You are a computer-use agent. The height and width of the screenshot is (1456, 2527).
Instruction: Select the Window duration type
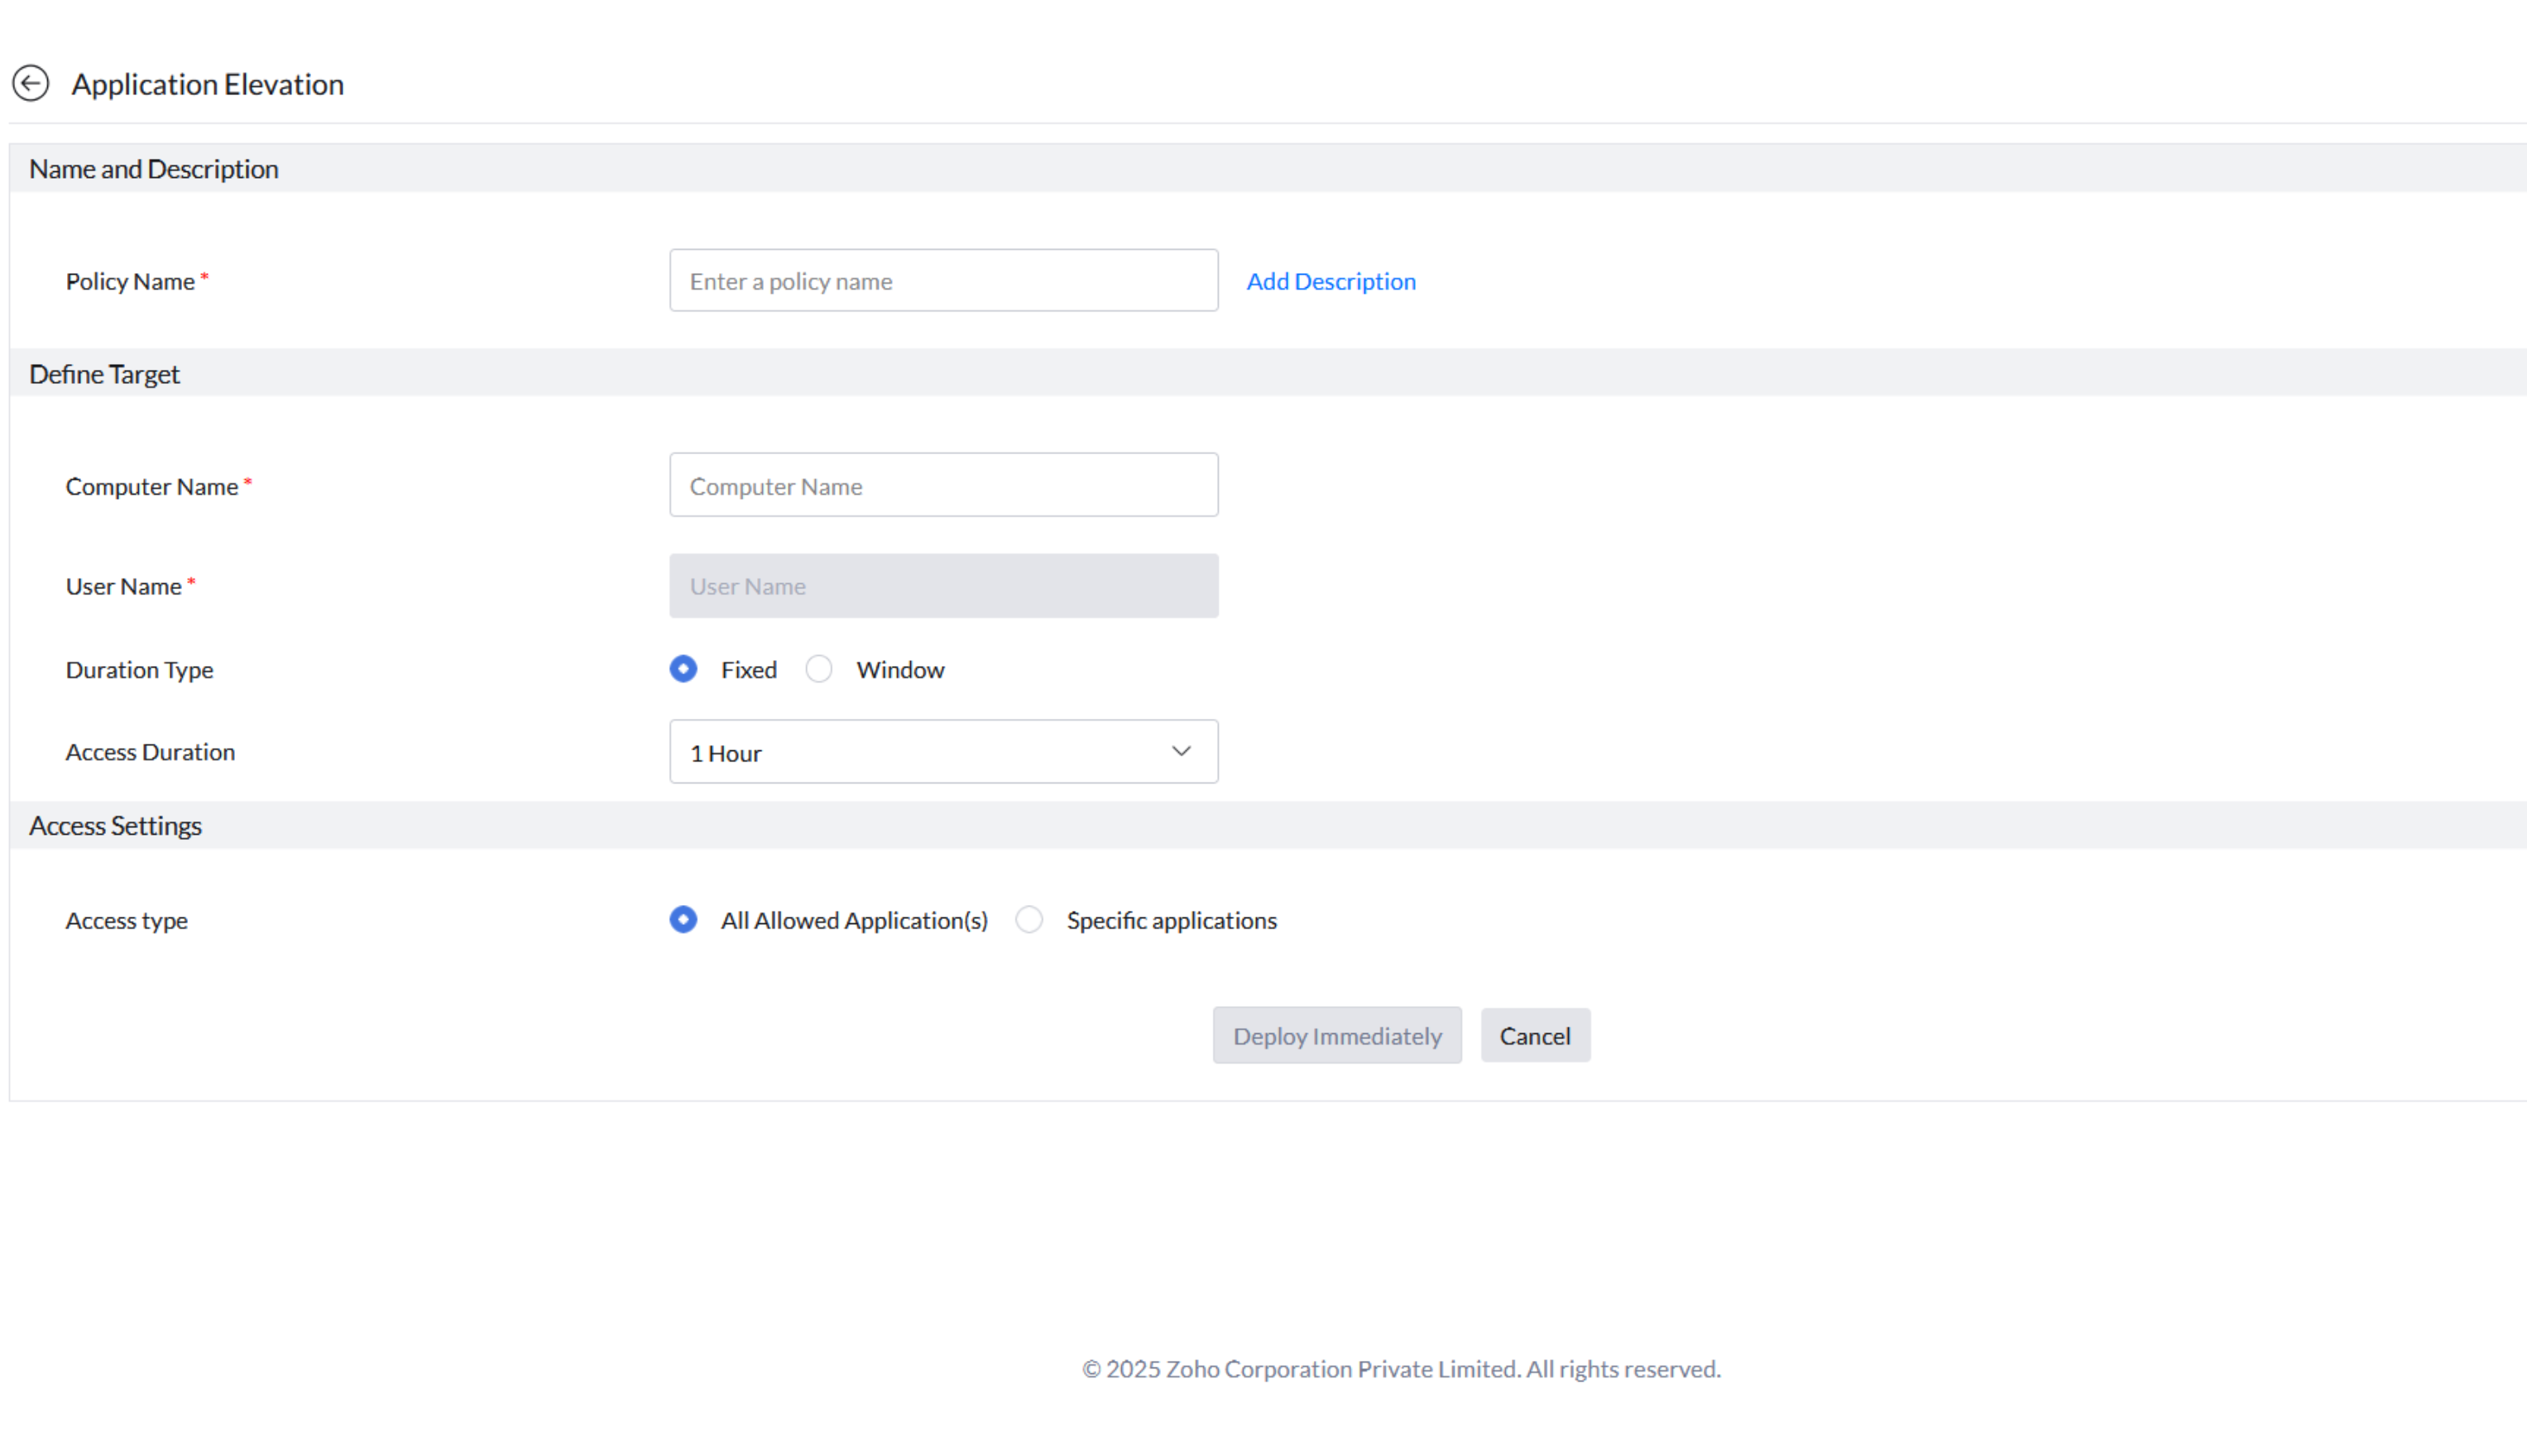tap(819, 669)
